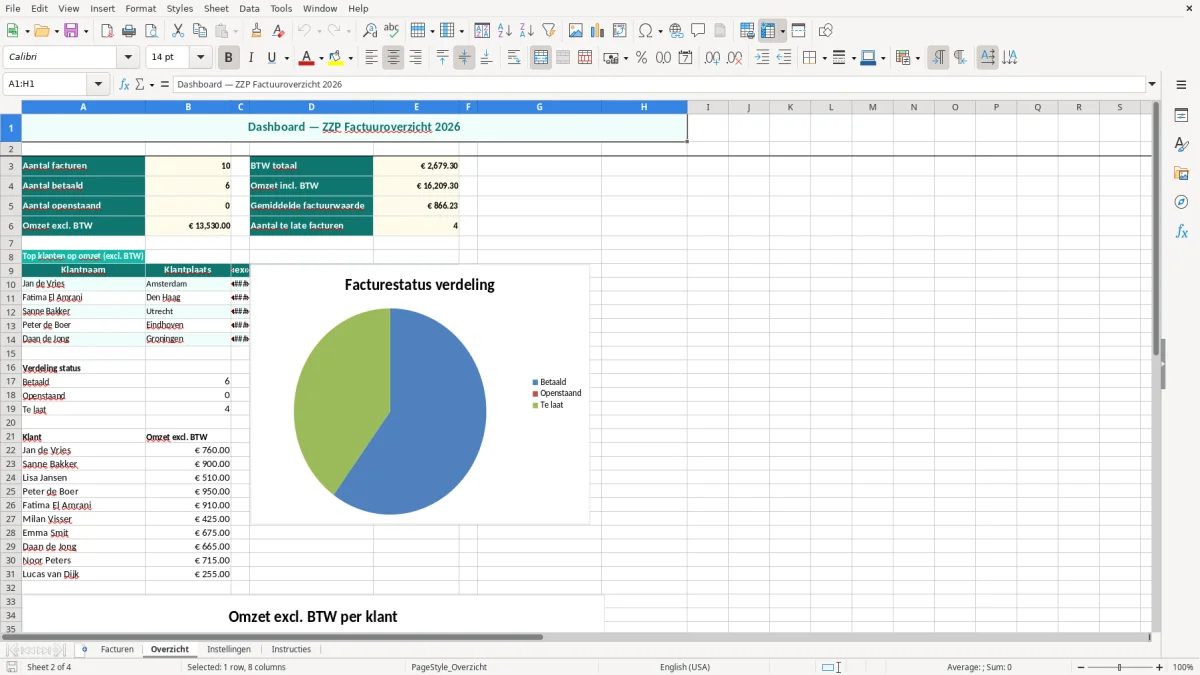Open Print Preview
The height and width of the screenshot is (675, 1200).
point(150,31)
